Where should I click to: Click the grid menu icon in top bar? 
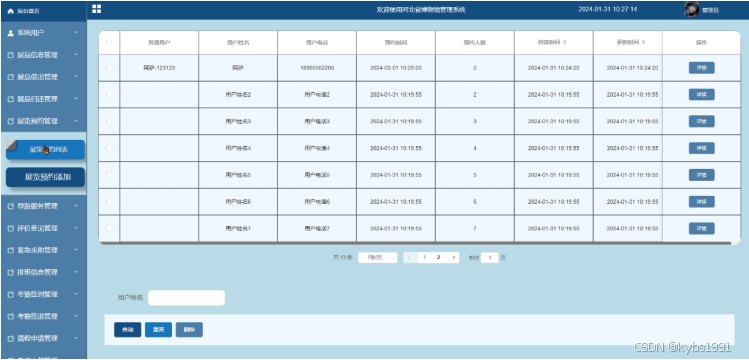pyautogui.click(x=96, y=9)
